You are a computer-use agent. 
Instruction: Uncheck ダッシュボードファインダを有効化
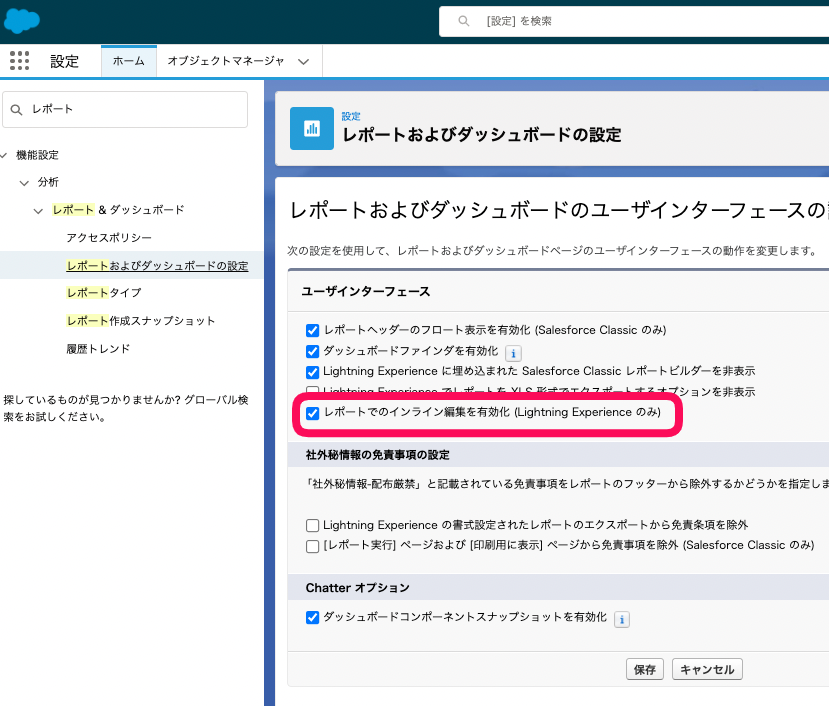(x=312, y=352)
